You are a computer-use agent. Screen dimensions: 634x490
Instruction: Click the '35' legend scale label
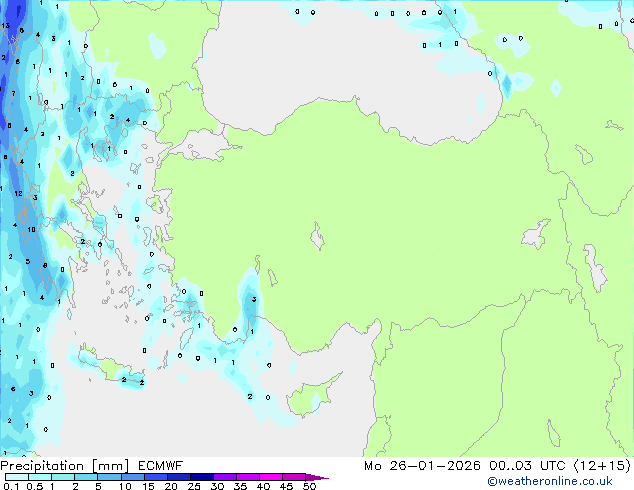(x=240, y=486)
